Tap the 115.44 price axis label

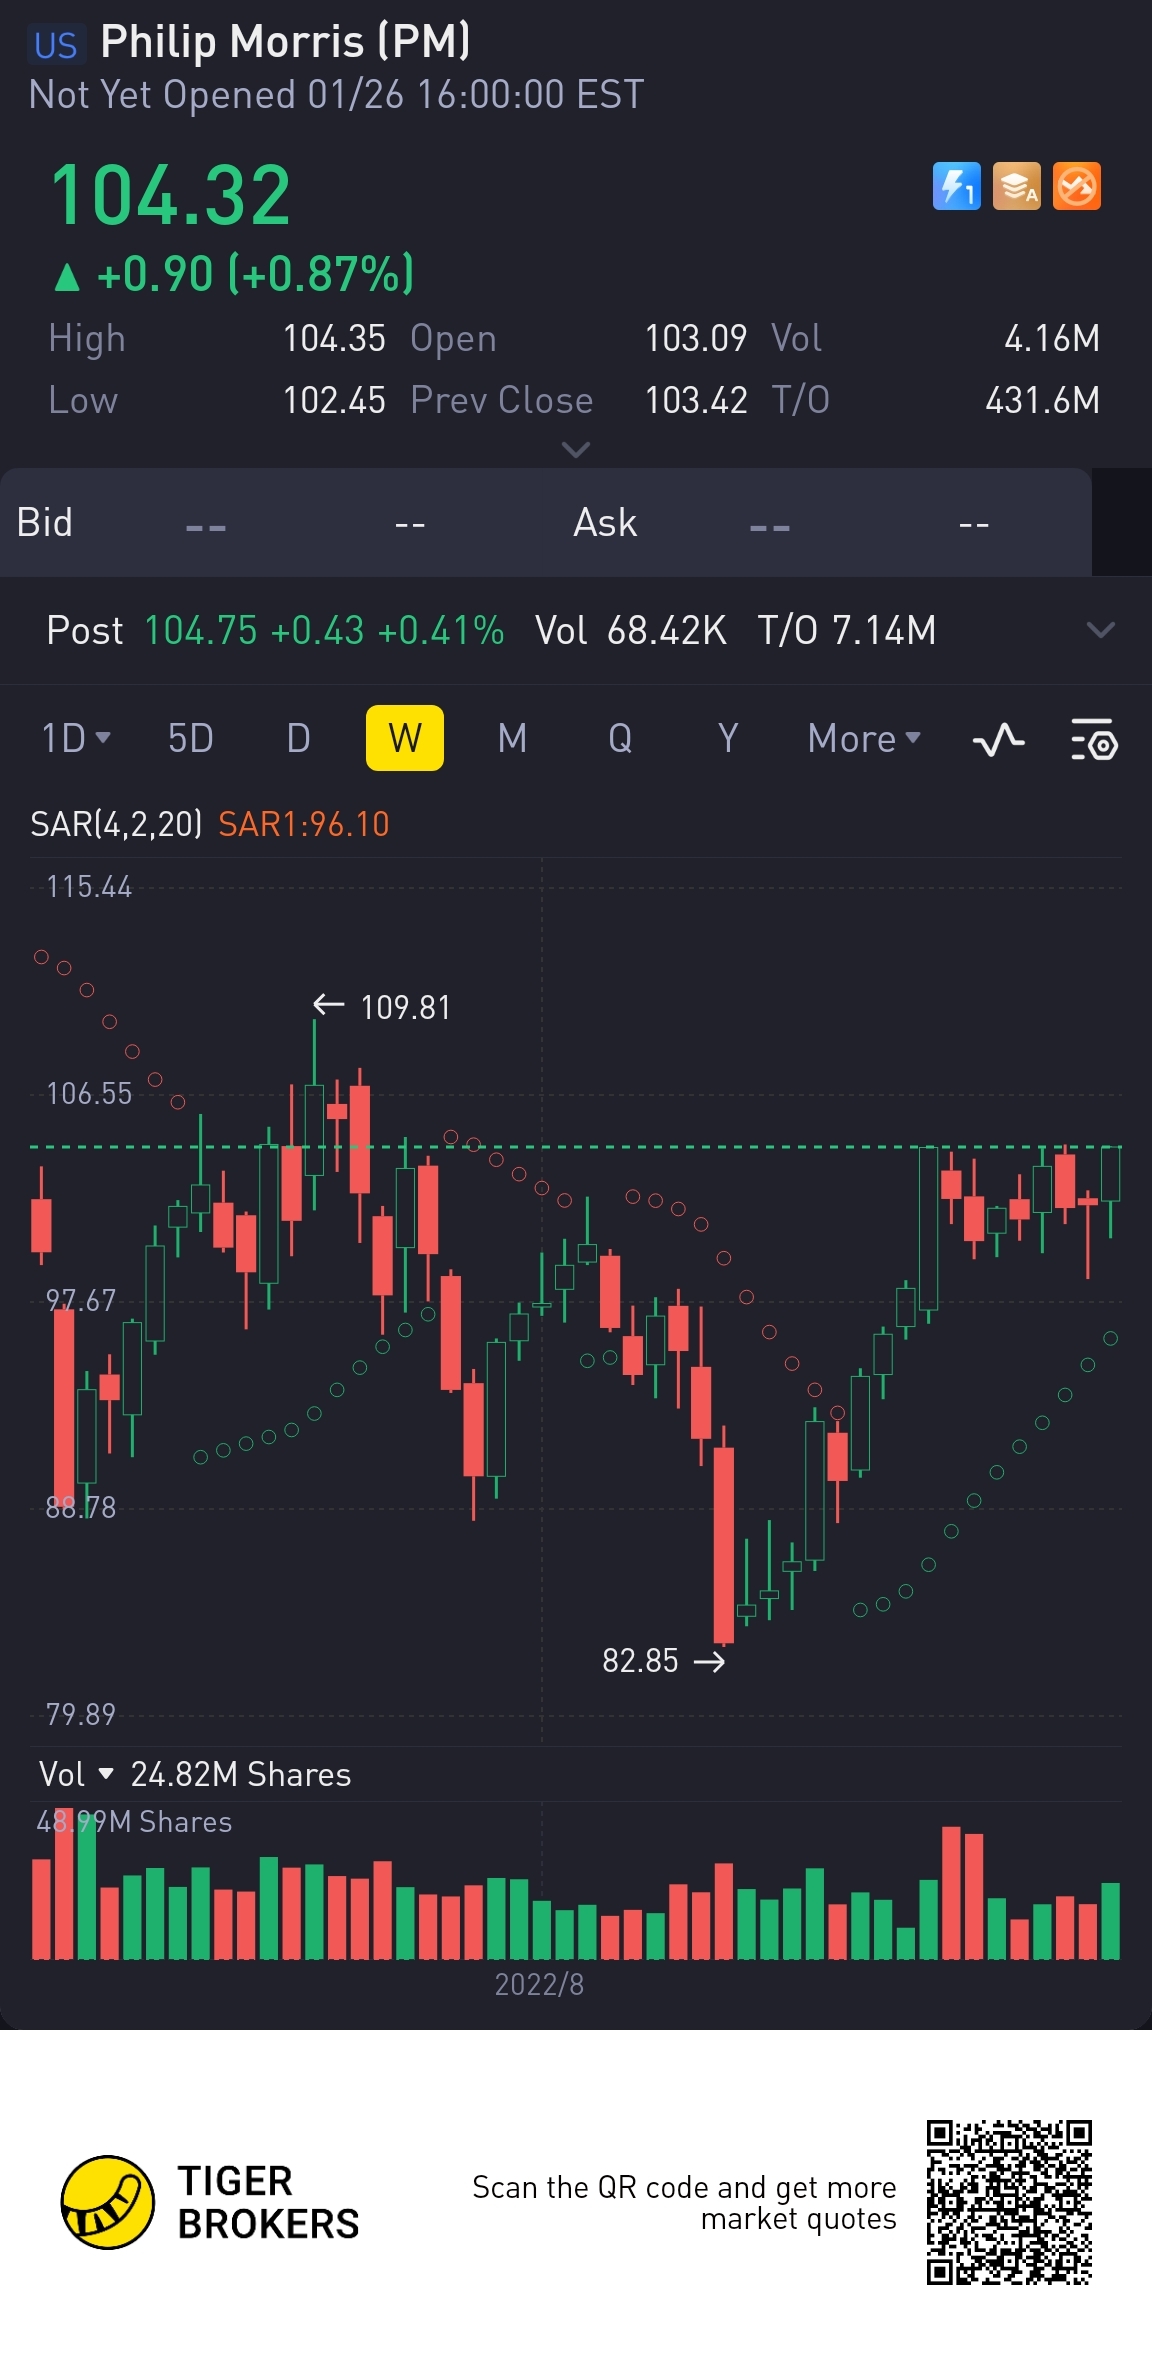(89, 887)
